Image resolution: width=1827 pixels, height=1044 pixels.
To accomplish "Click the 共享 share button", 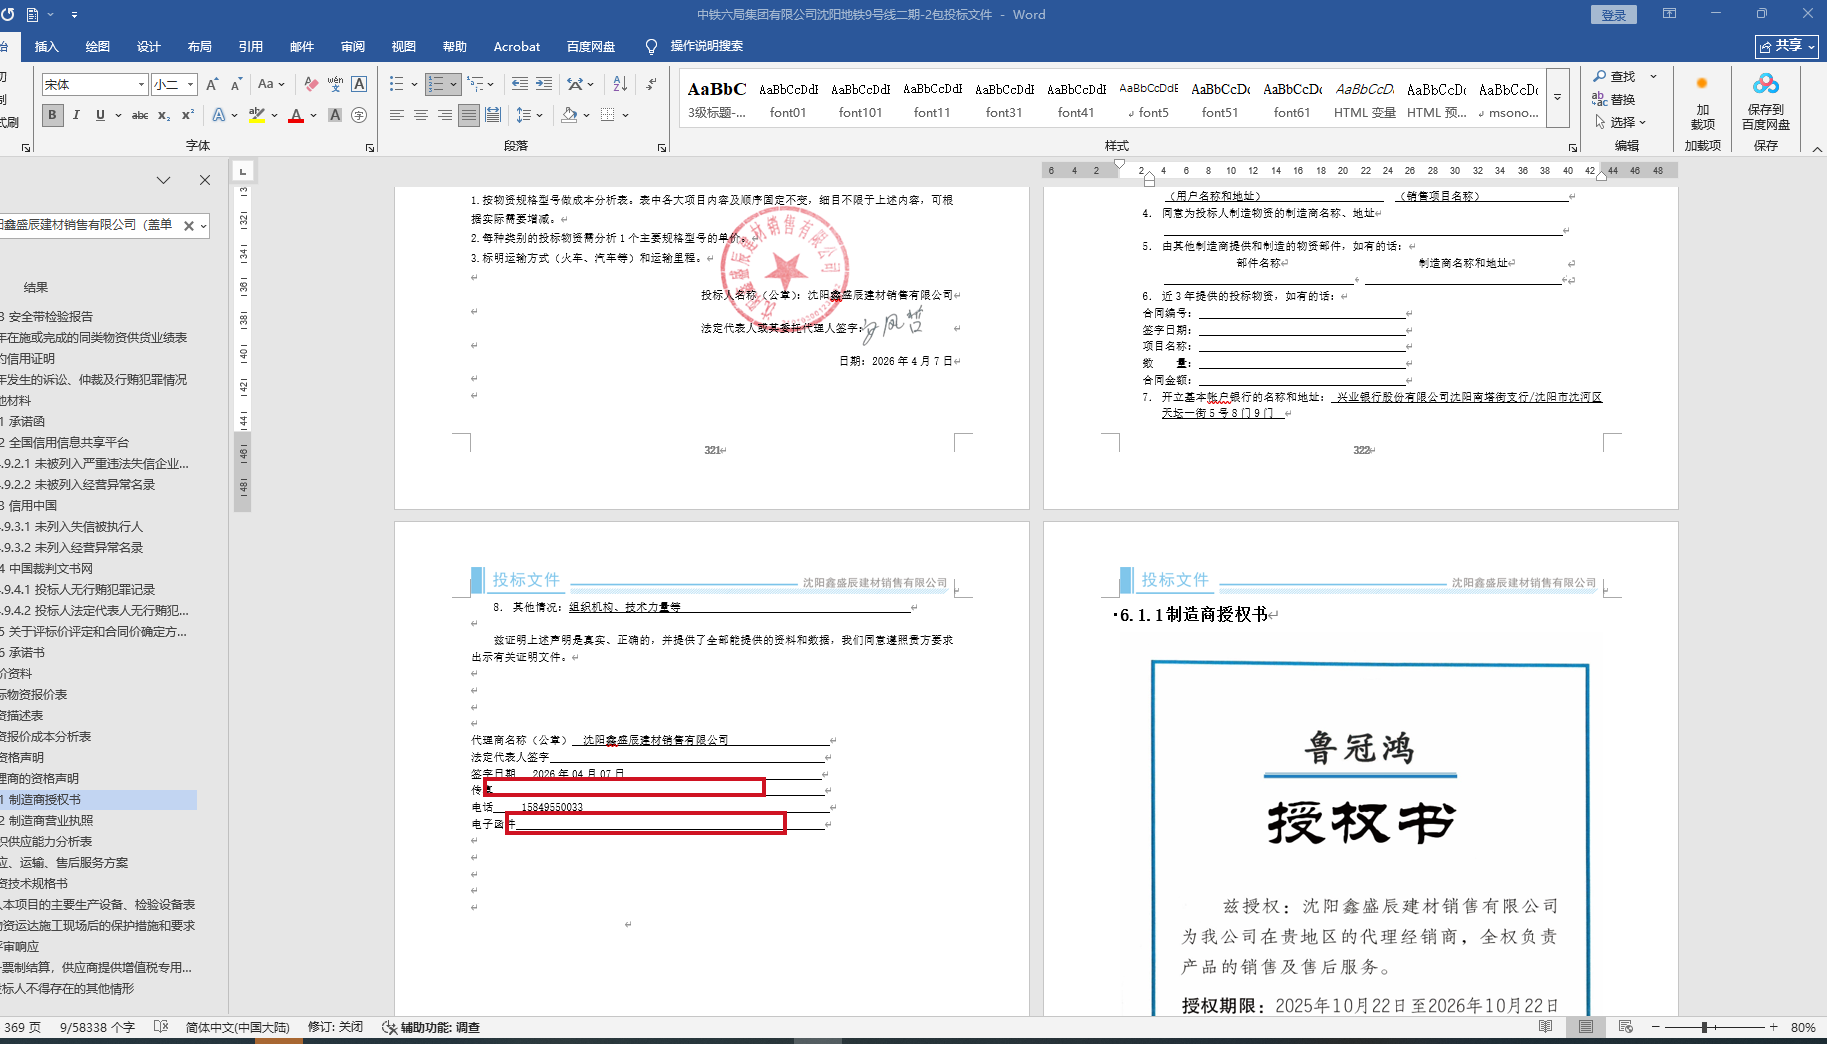I will (x=1787, y=46).
